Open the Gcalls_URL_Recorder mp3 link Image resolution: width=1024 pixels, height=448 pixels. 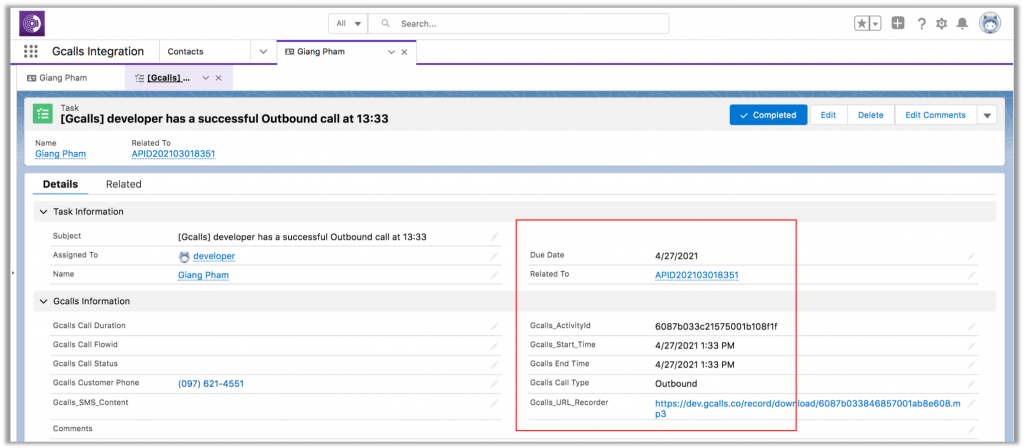click(x=808, y=408)
